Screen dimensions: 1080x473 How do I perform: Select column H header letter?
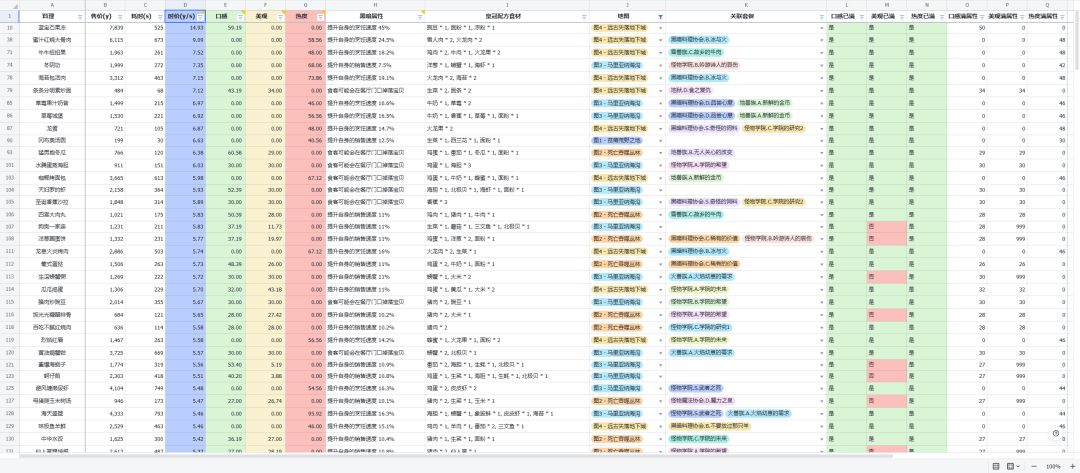[x=375, y=6]
